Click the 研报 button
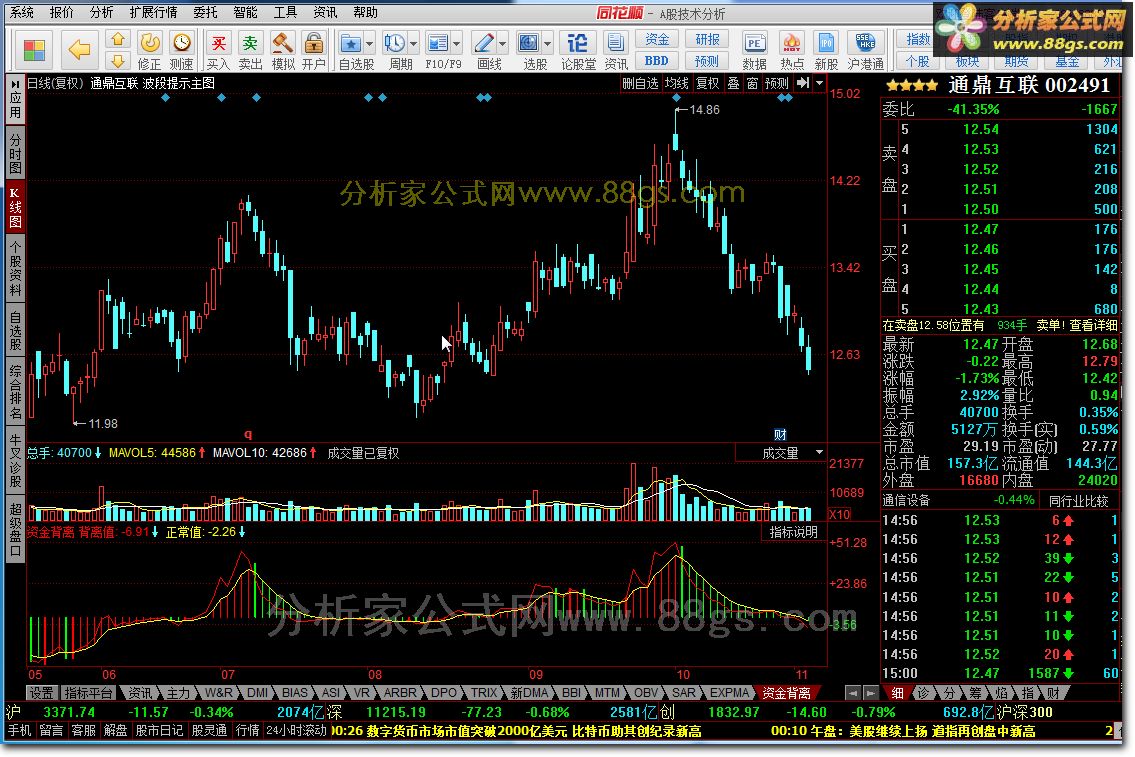This screenshot has width=1135, height=757. (707, 39)
